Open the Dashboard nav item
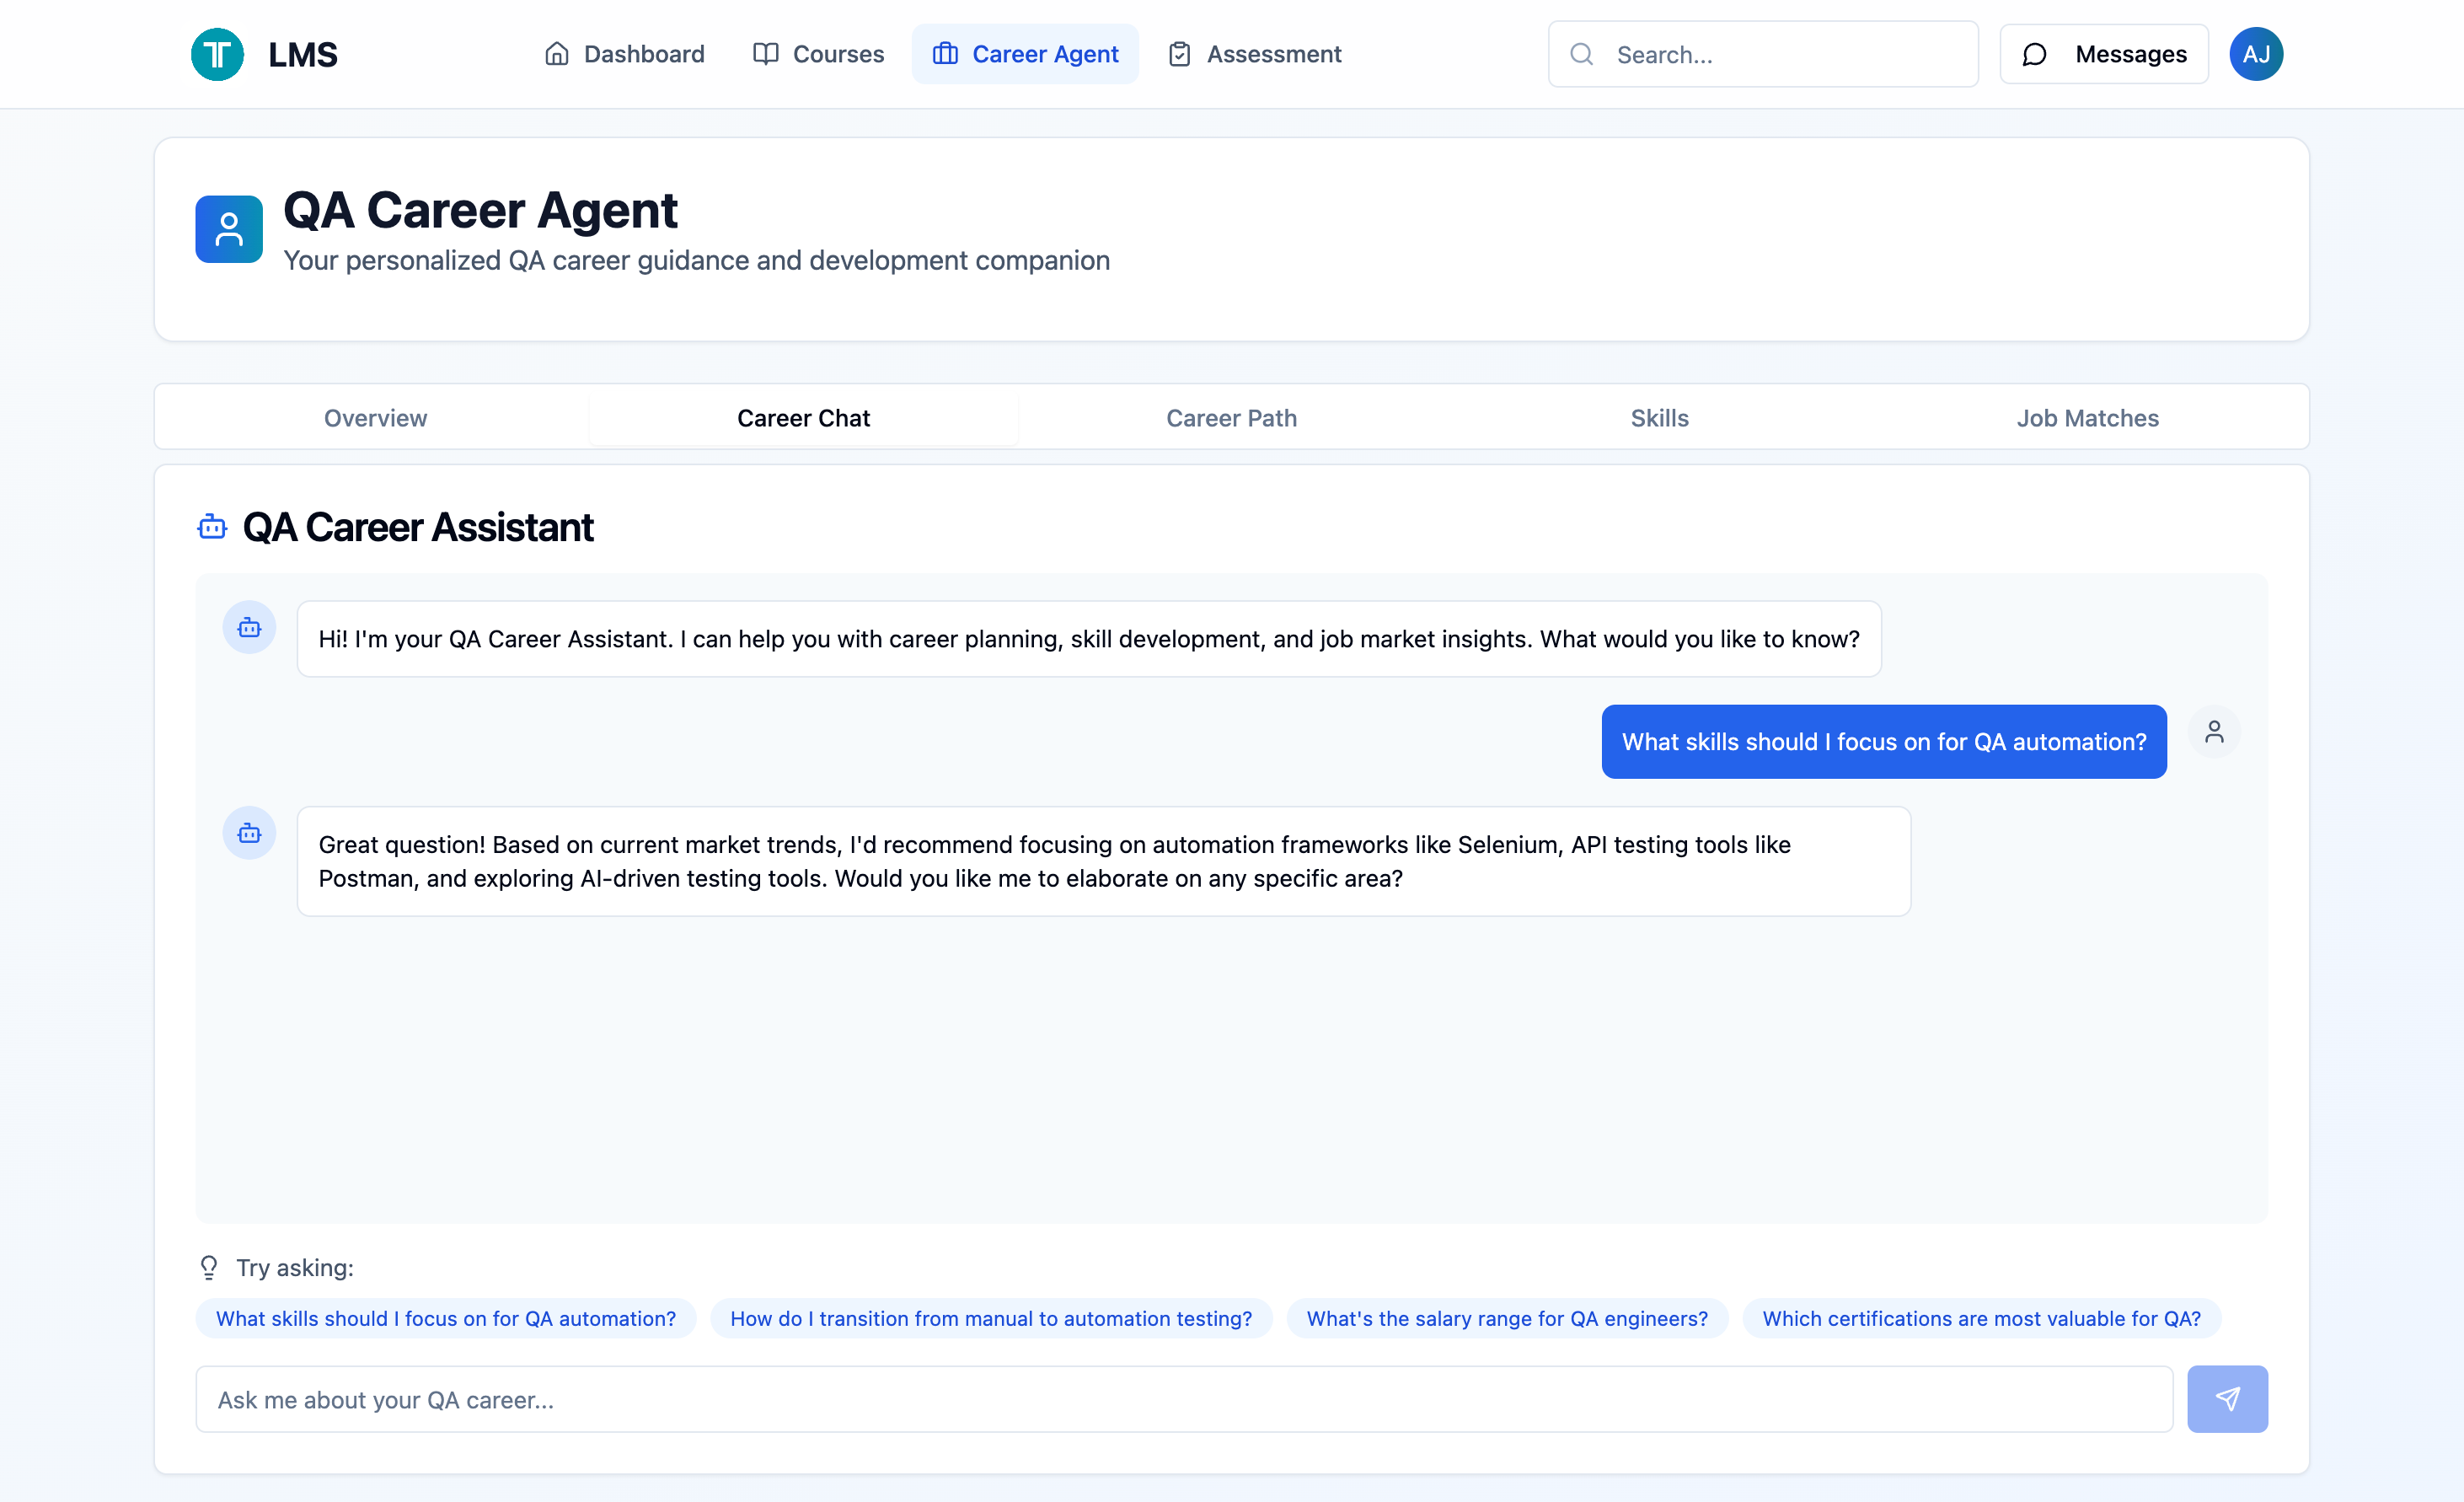 [x=625, y=54]
